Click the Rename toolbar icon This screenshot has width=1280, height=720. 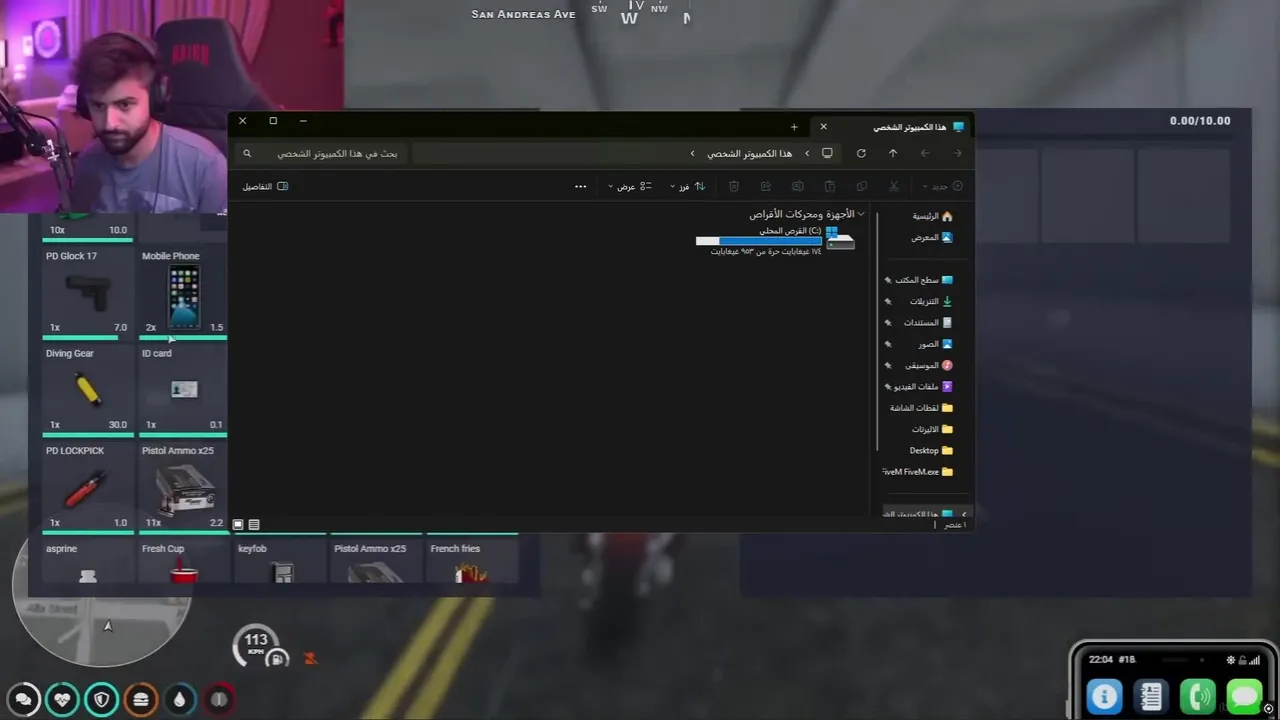[797, 186]
